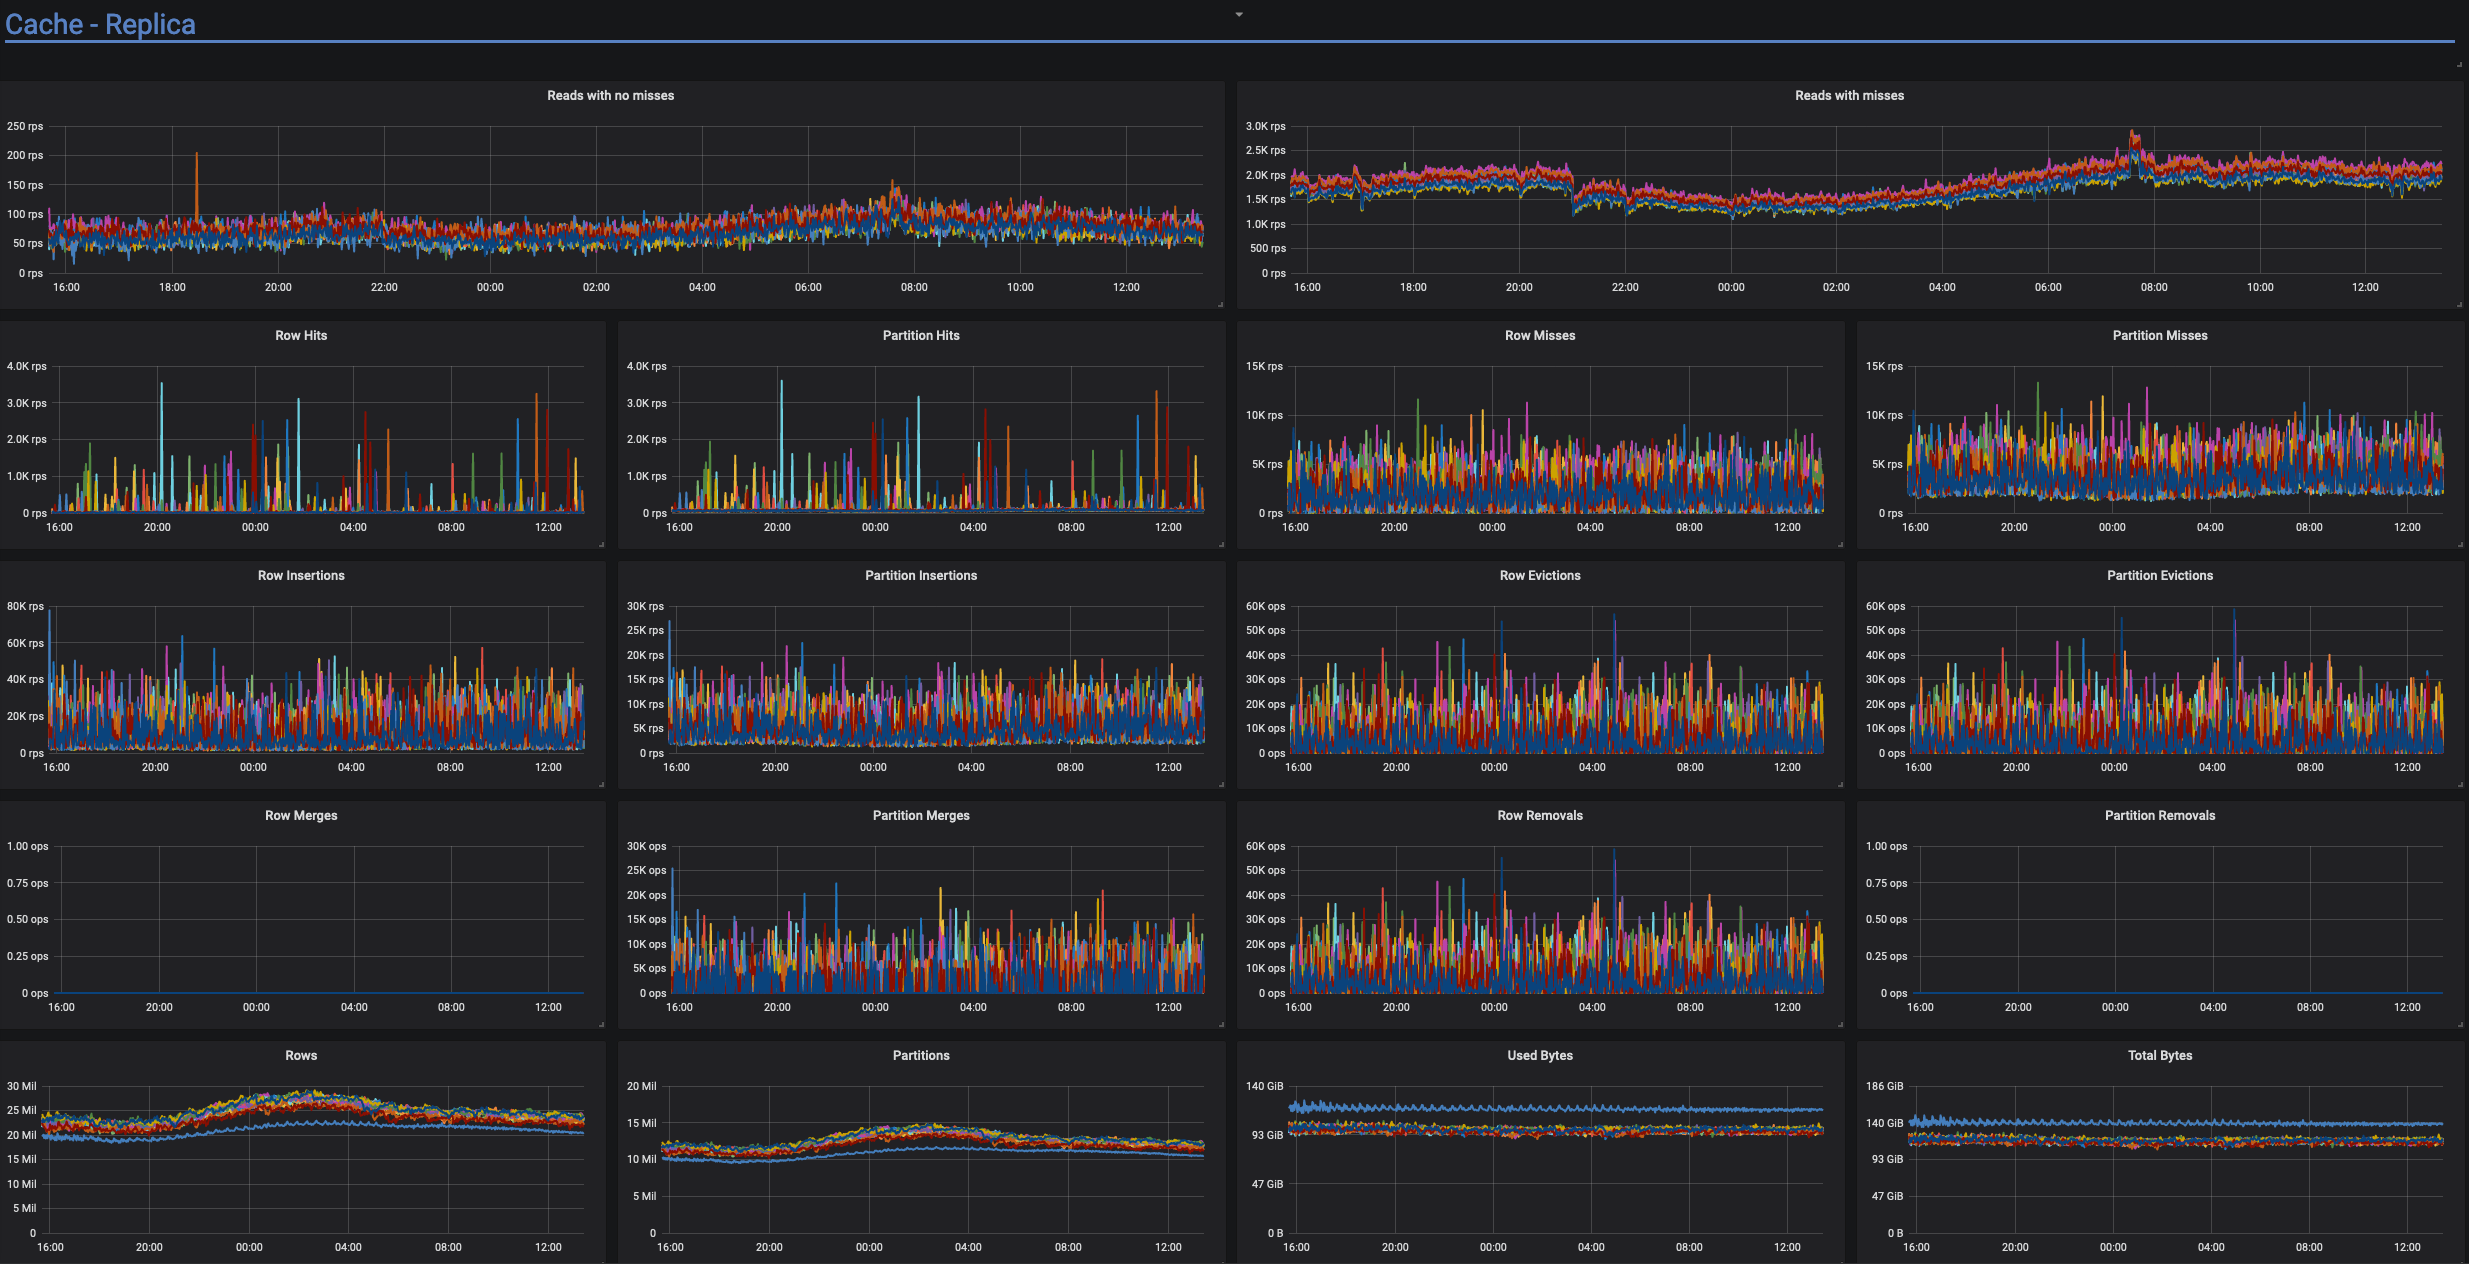This screenshot has height=1264, width=2469.
Task: Click resize handle of Partition Hits panel
Action: (1221, 544)
